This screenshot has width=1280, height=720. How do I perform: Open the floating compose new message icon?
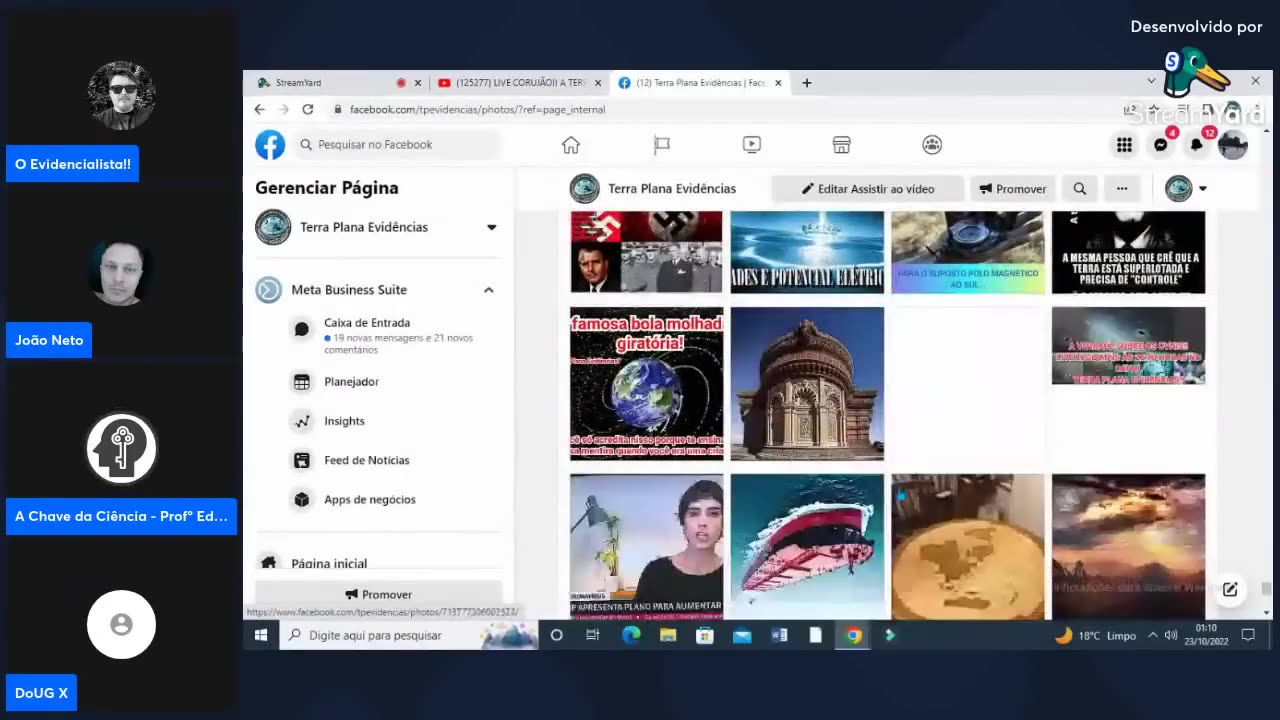1230,589
